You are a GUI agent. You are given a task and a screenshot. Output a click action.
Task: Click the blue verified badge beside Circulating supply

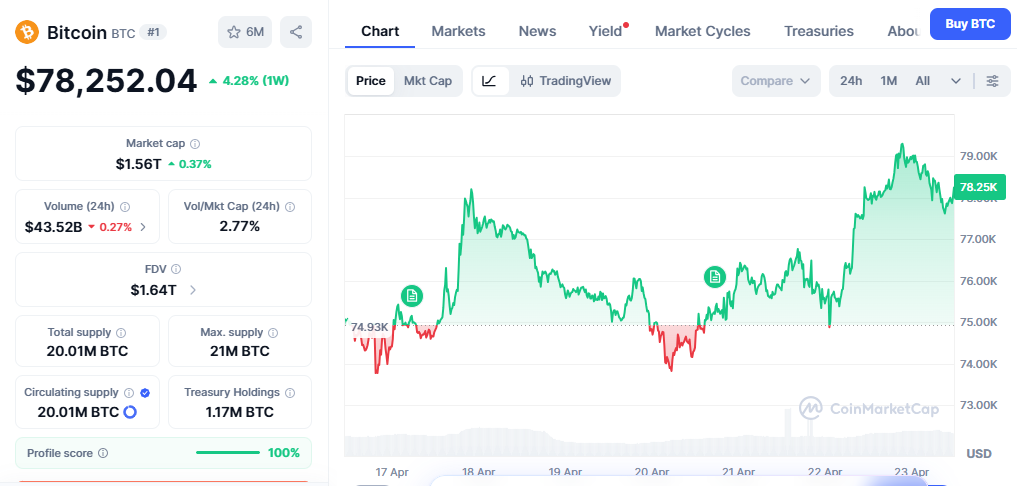pos(145,393)
